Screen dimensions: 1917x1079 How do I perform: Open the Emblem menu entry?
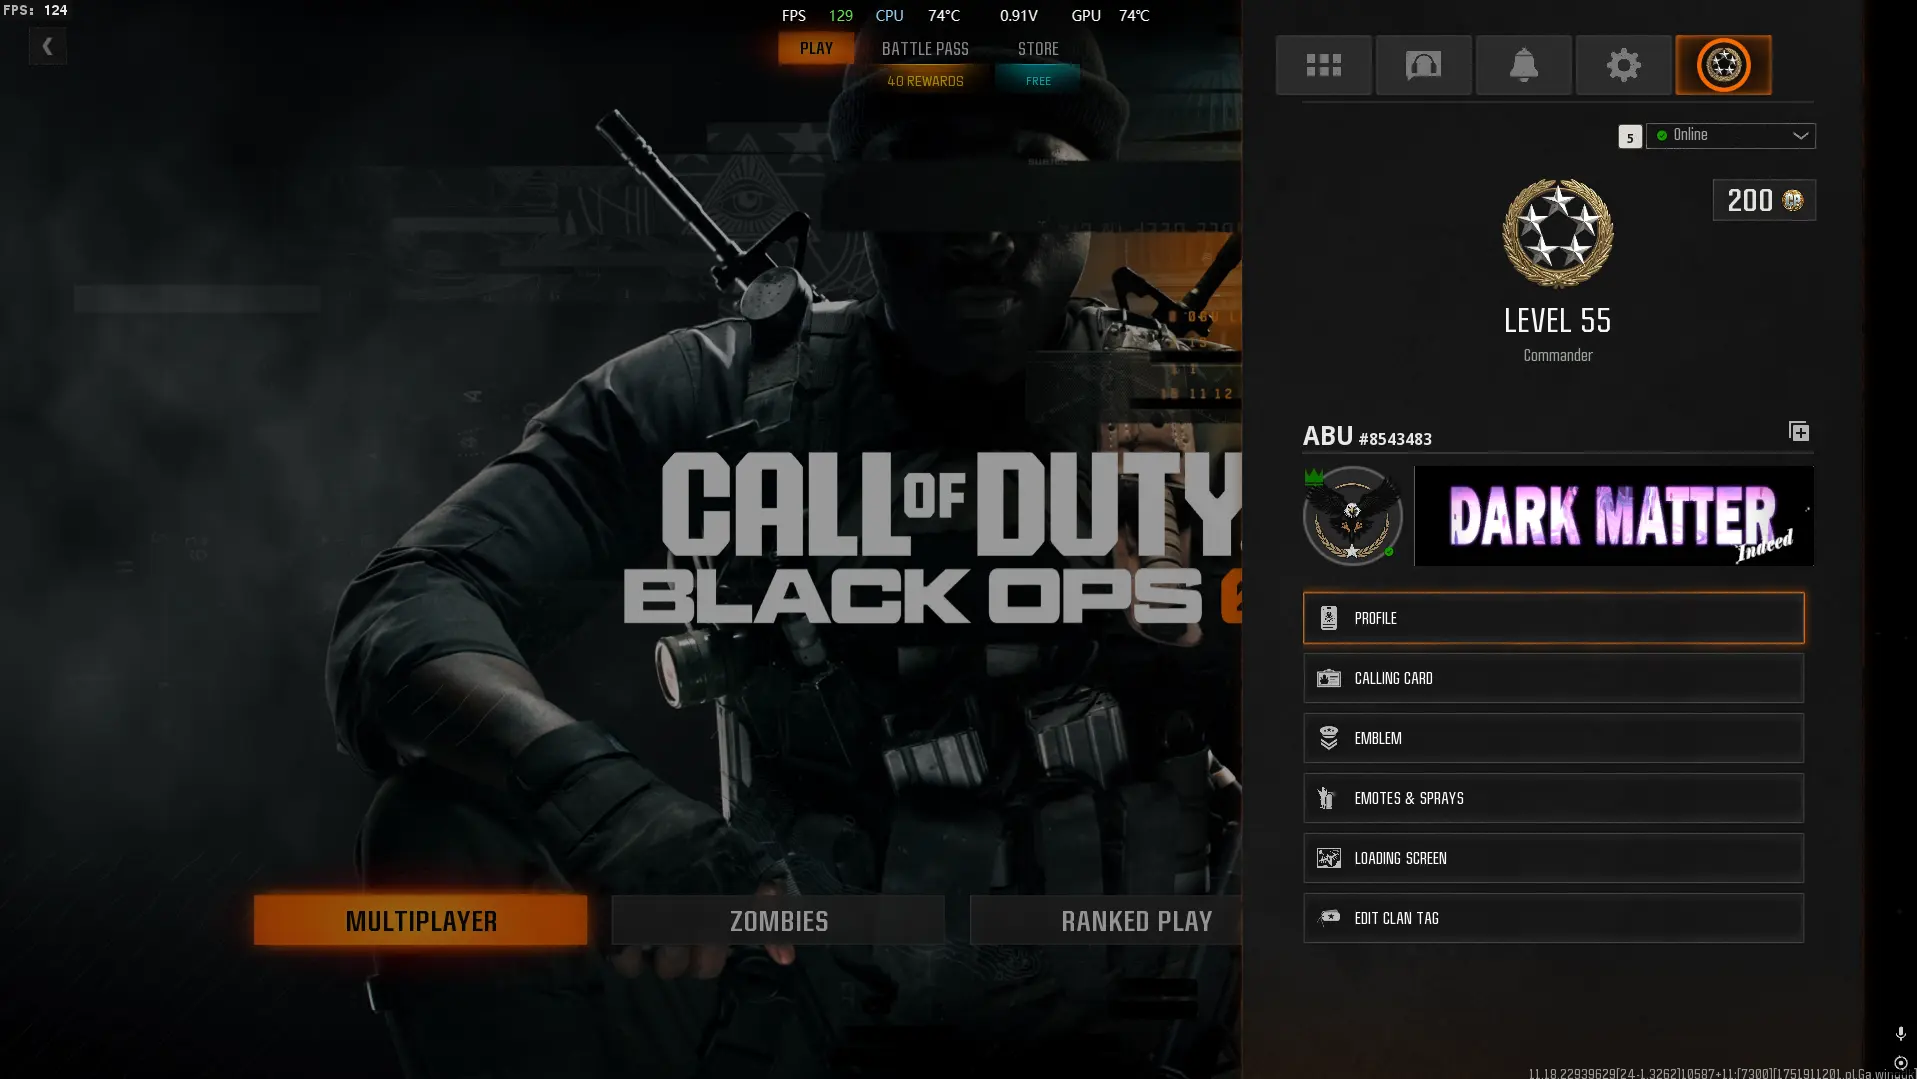[1554, 738]
